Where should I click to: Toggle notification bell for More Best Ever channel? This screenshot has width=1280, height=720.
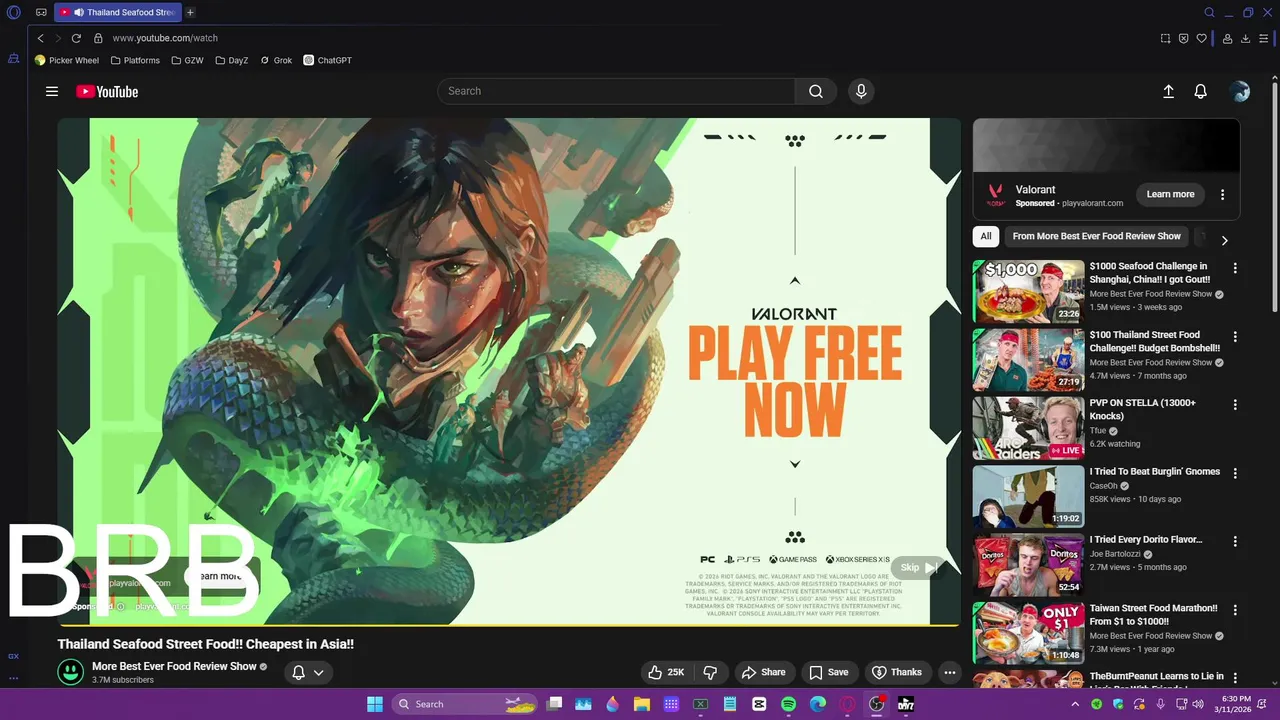click(307, 672)
